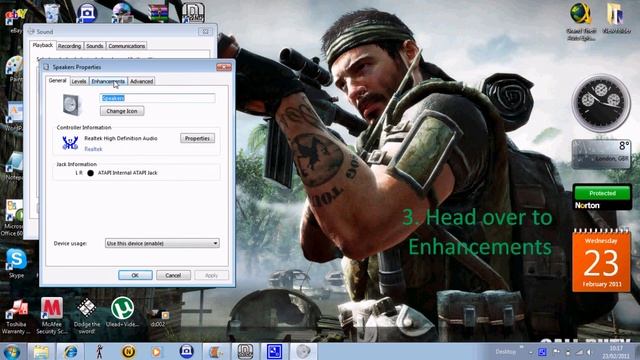Click the blue camera app in the taskbar
The height and width of the screenshot is (360, 640).
click(x=187, y=351)
